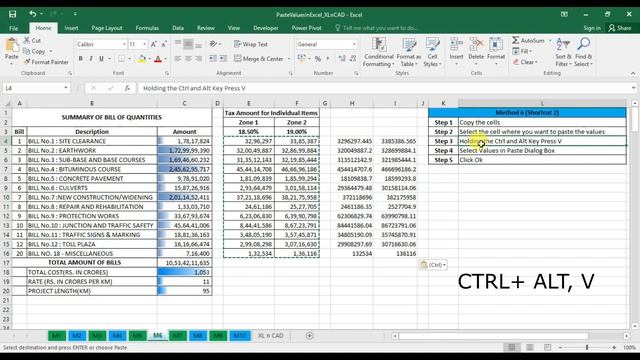
Task: Open the File menu tab
Action: (x=13, y=28)
